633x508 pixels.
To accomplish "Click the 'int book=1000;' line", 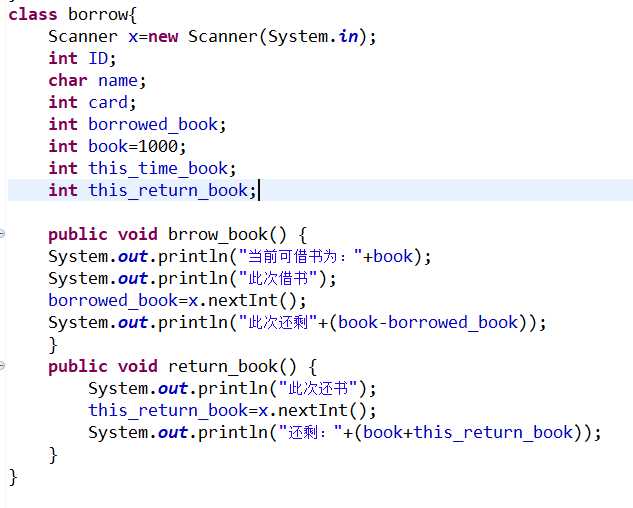I will pos(117,146).
